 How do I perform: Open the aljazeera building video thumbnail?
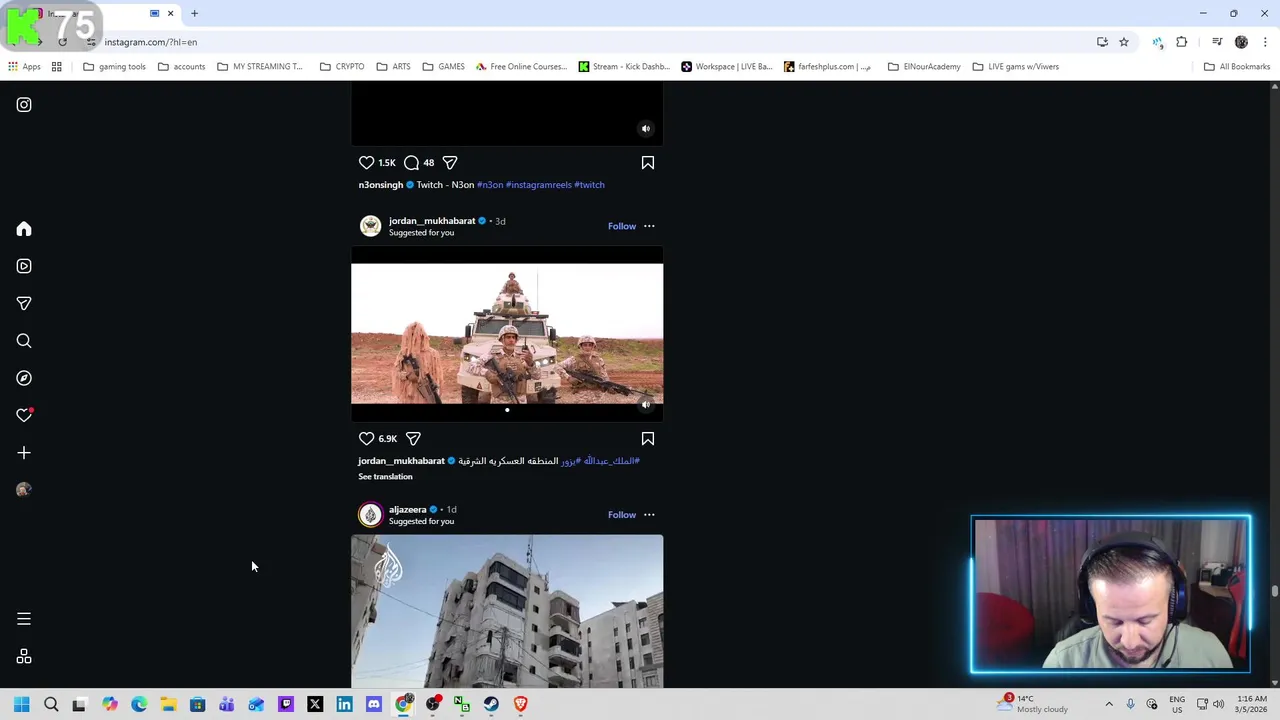[507, 611]
